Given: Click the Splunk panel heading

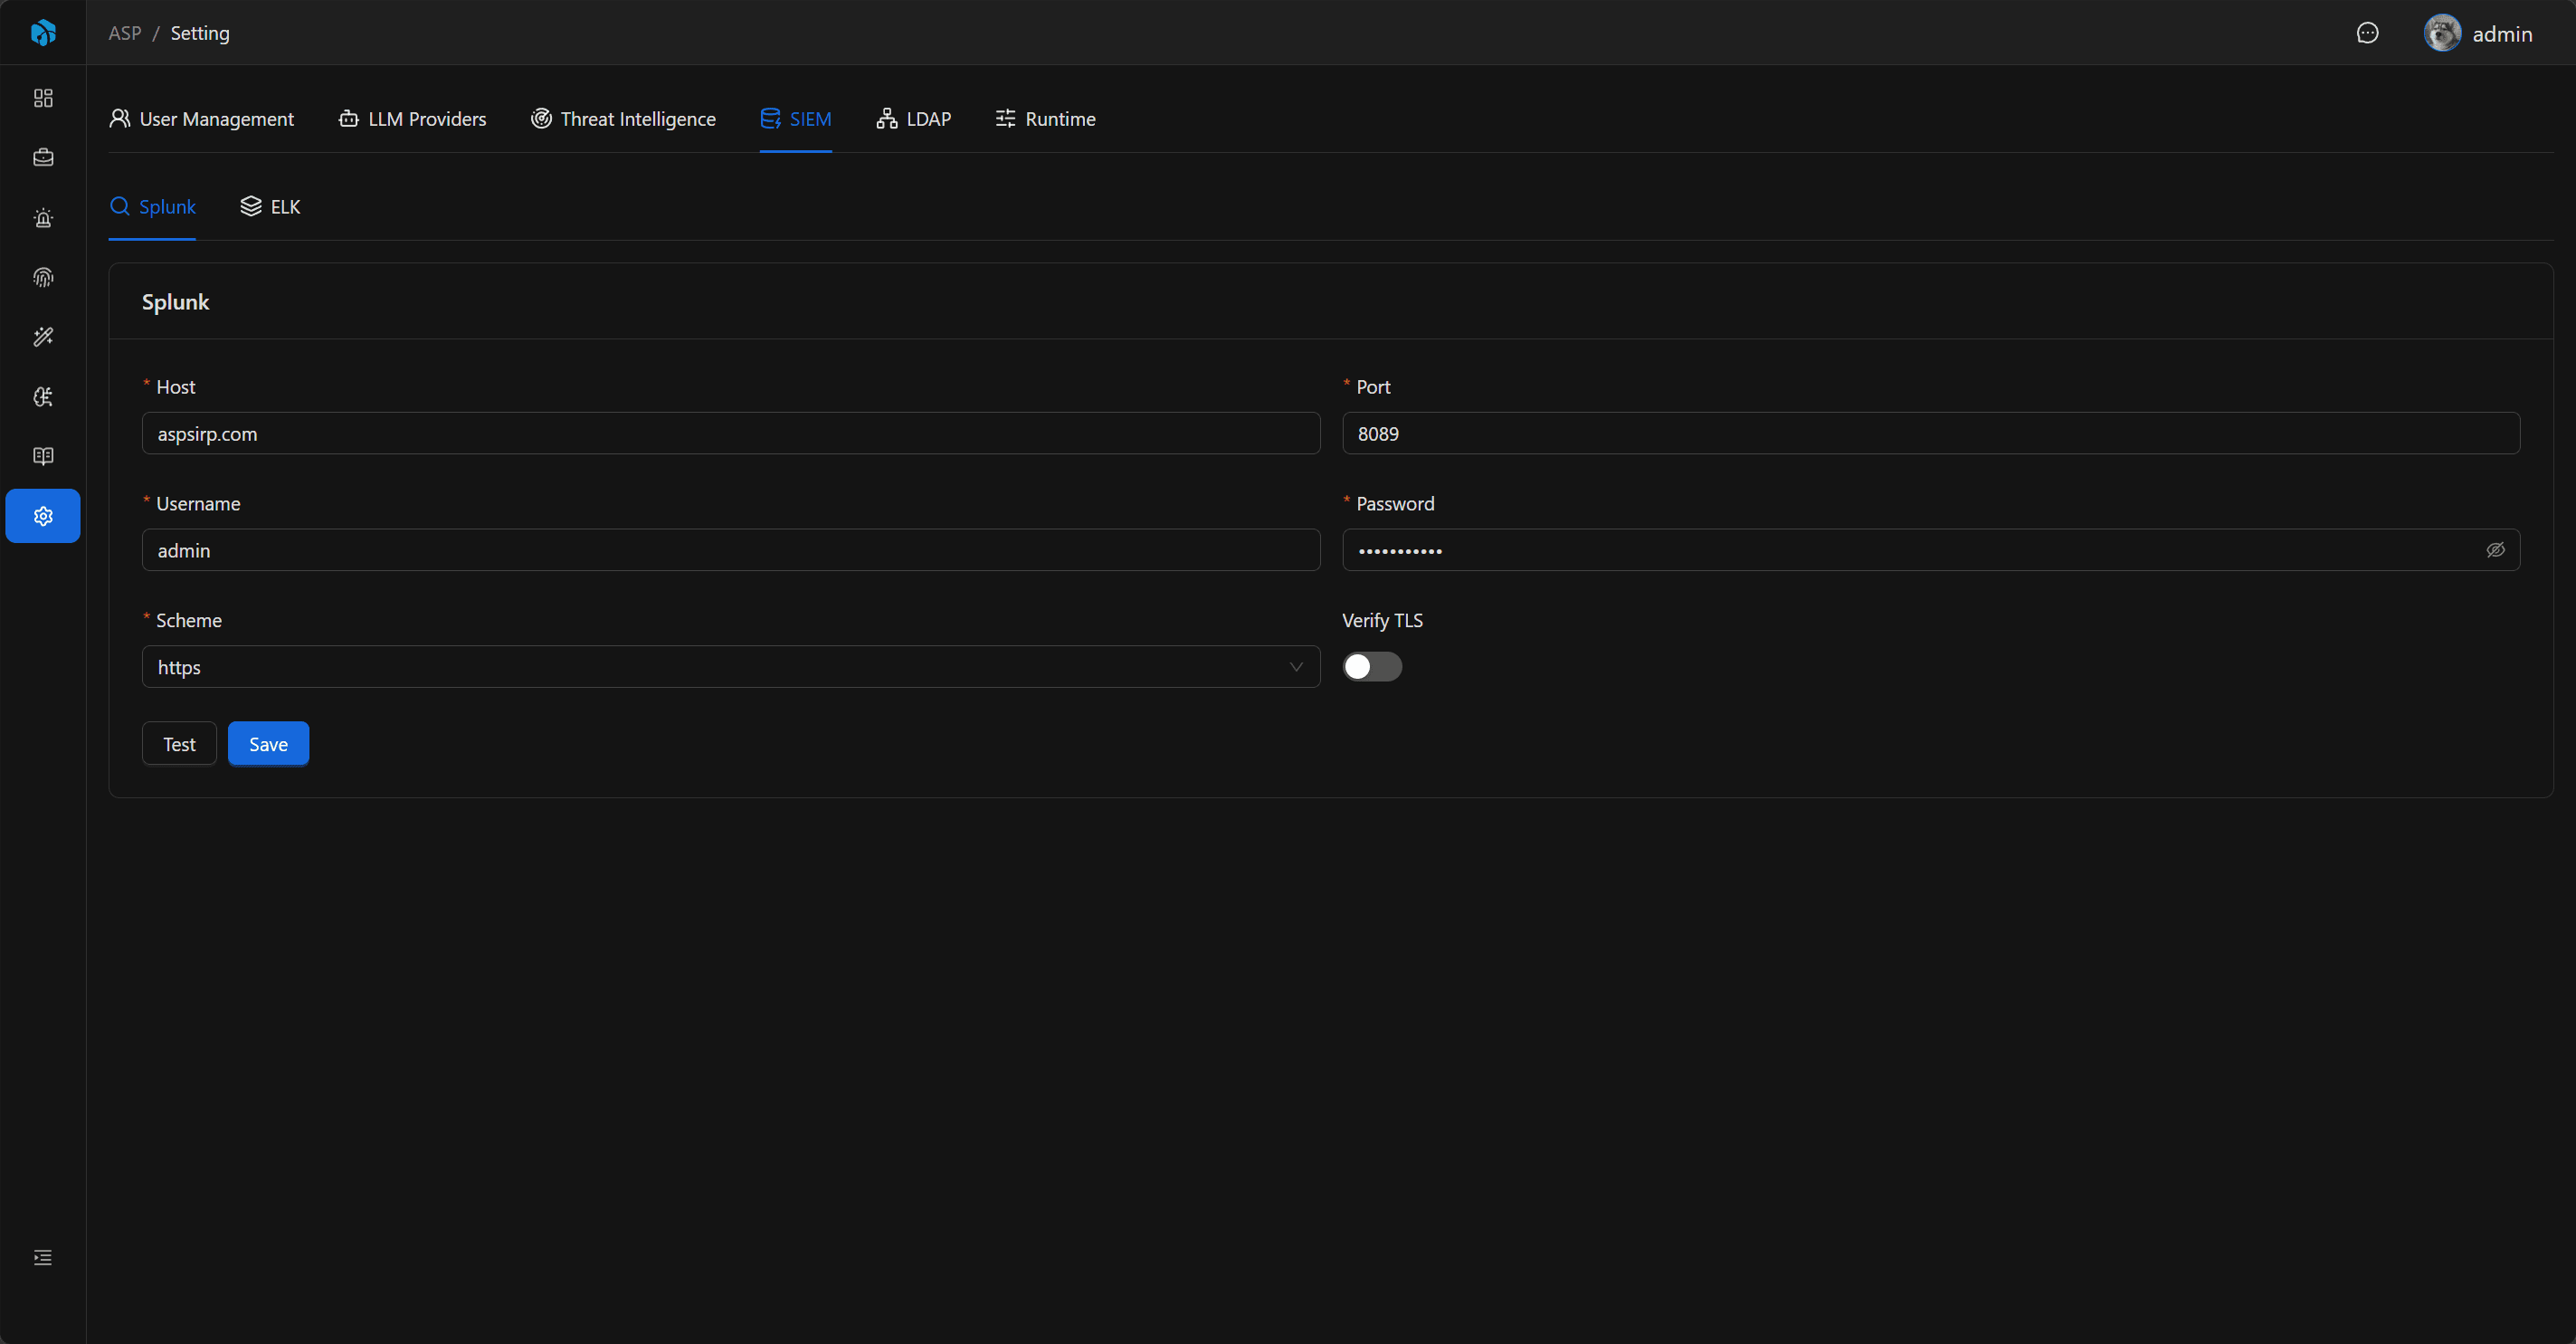Looking at the screenshot, I should (175, 302).
